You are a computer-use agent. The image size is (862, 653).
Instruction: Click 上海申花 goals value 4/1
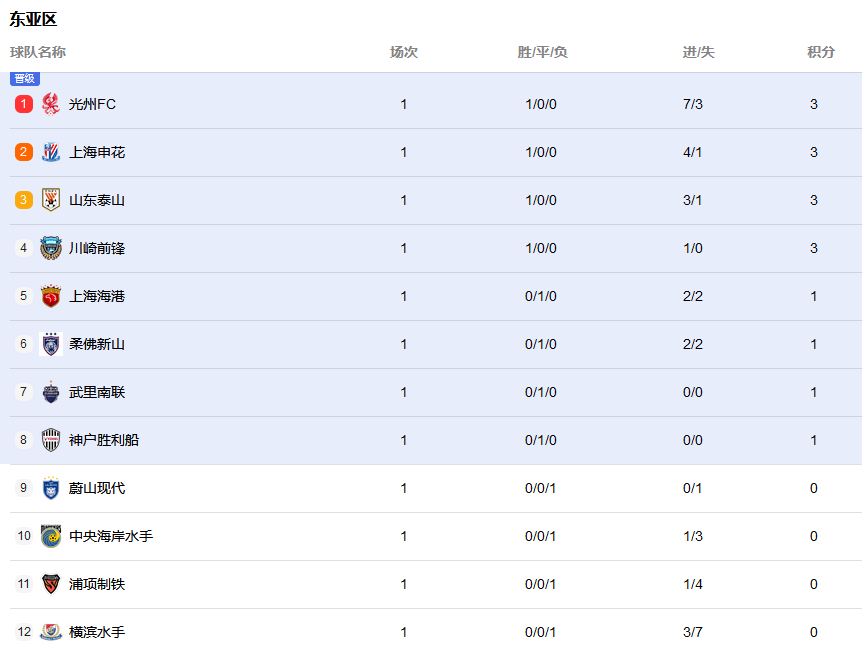pyautogui.click(x=693, y=152)
